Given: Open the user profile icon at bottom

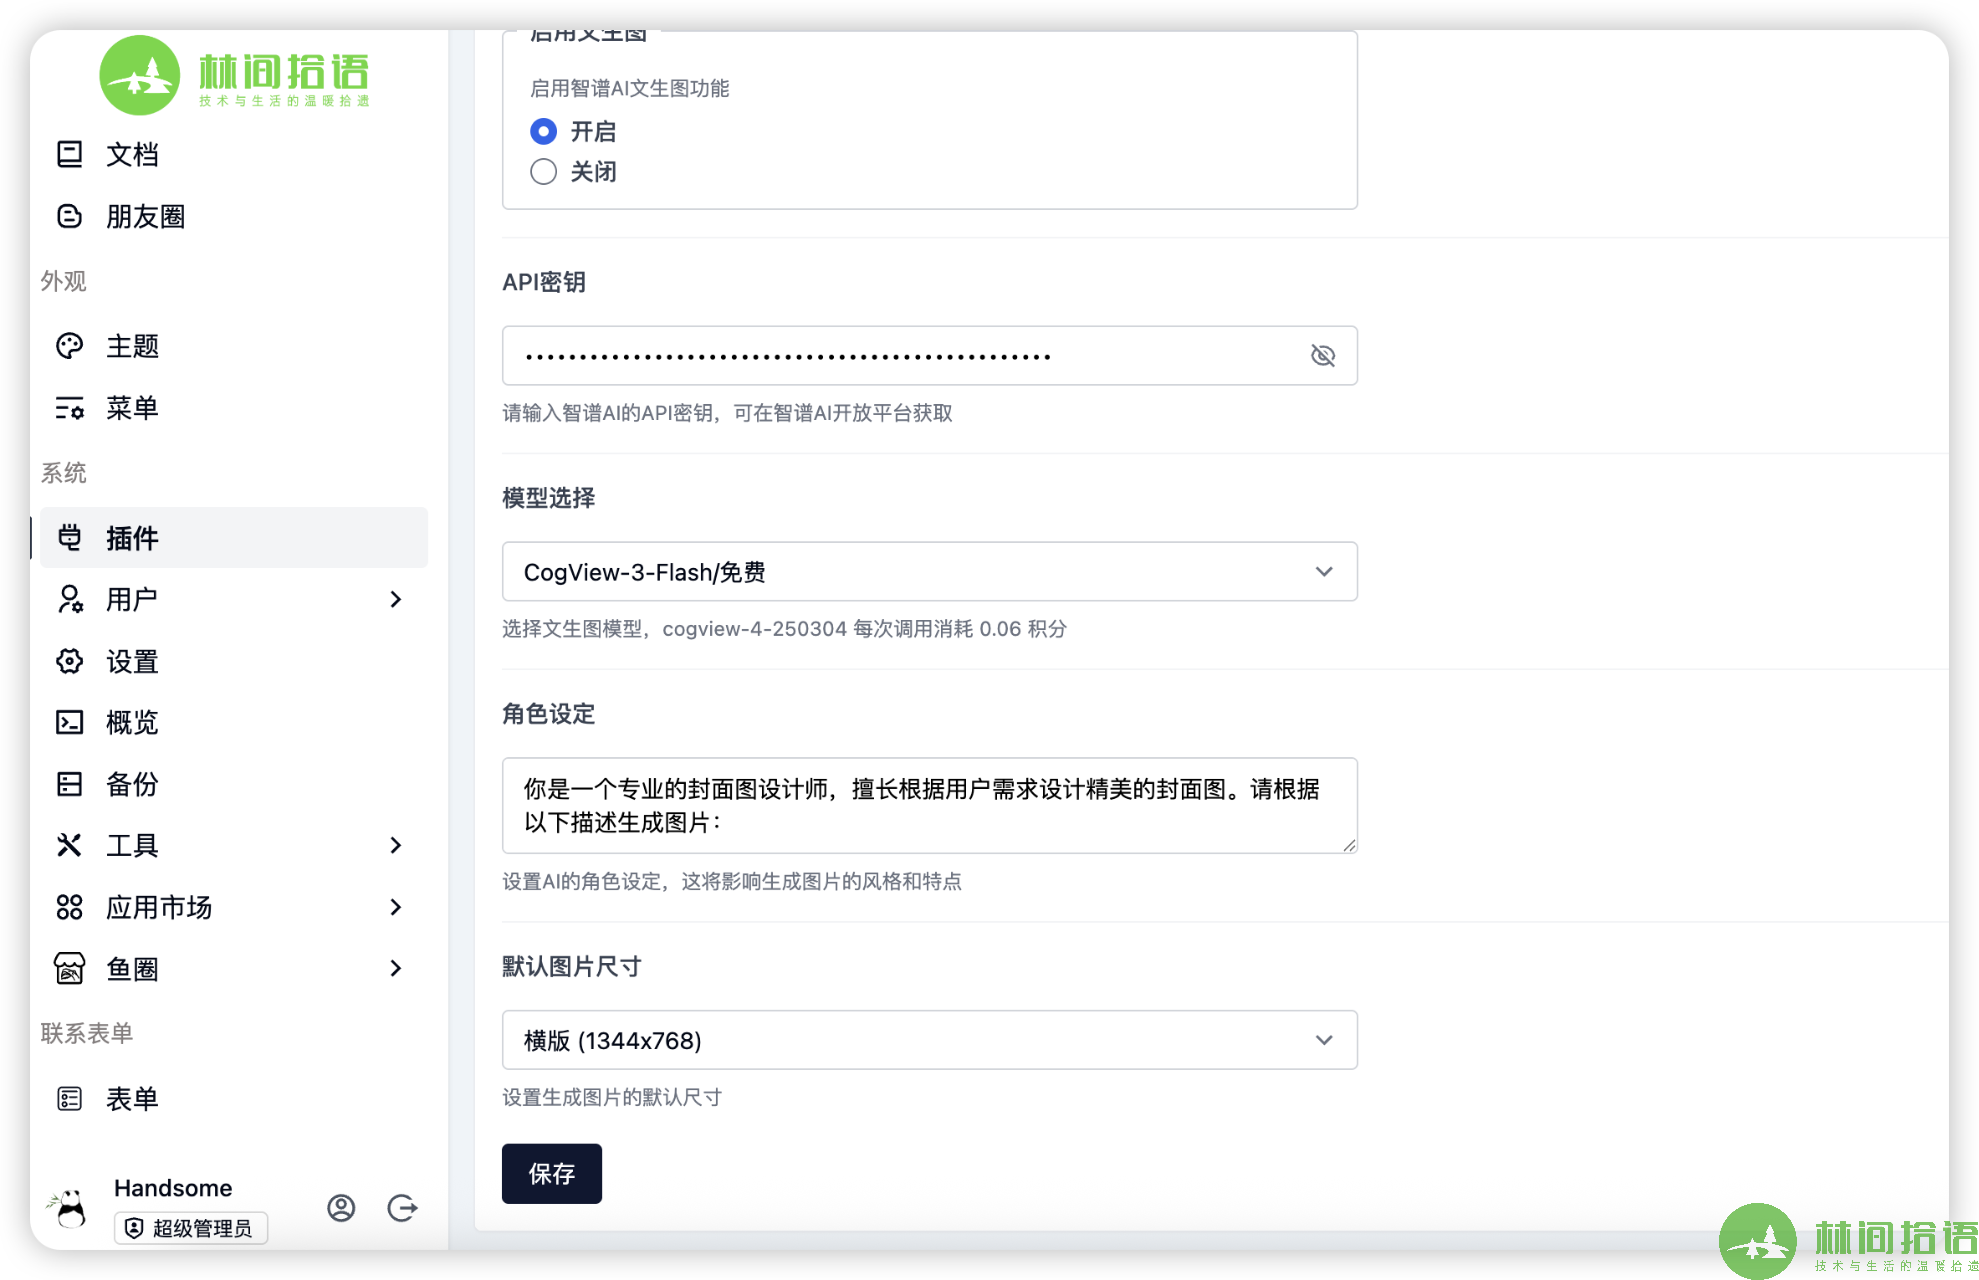Looking at the screenshot, I should coord(341,1208).
